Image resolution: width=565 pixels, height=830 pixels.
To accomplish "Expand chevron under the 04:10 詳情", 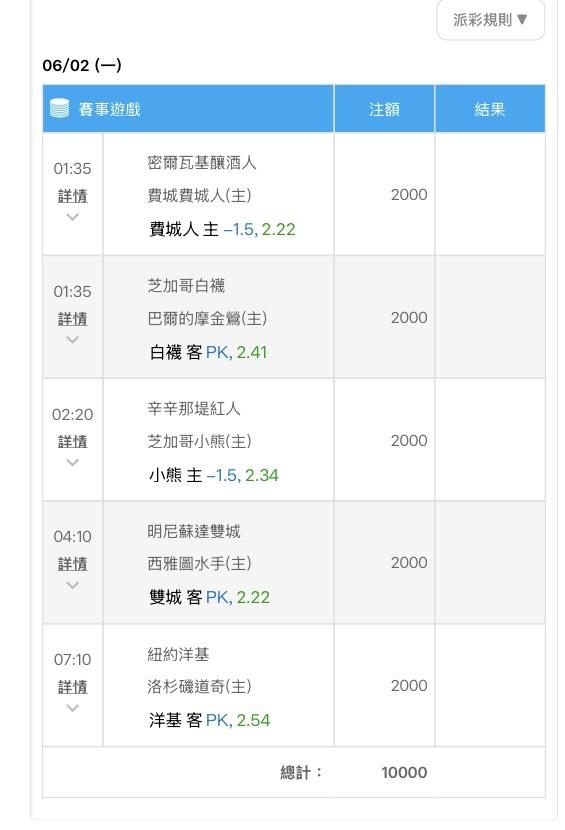I will pos(73,585).
